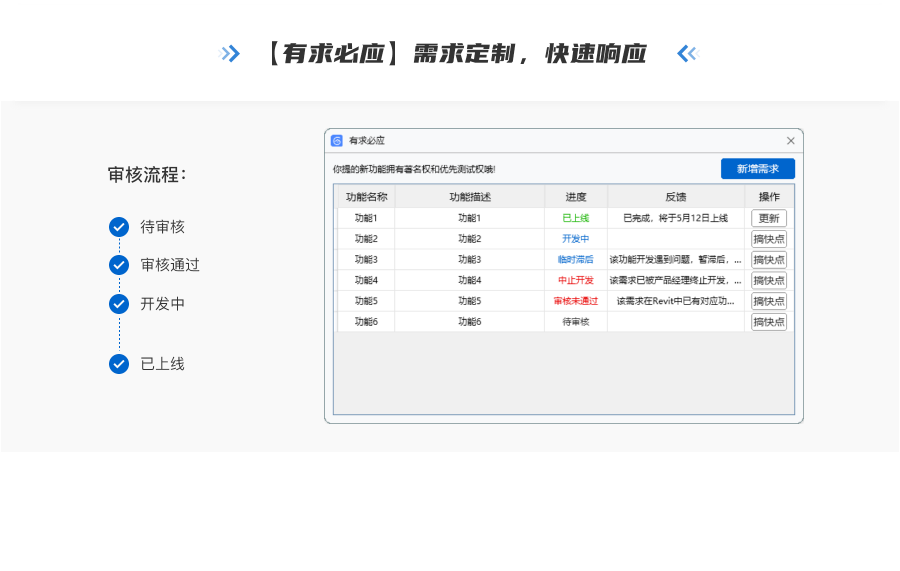Screen dimensions: 900x571
Task: Click the left double-chevron icon beside the banner title
Action: tap(230, 54)
